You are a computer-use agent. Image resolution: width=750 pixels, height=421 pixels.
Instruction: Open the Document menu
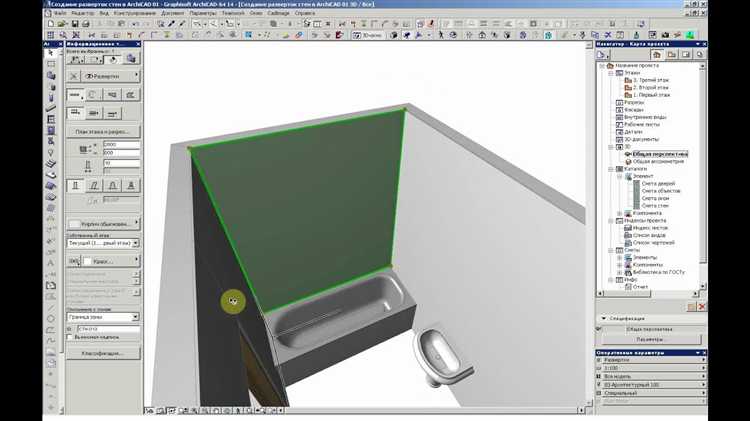tap(172, 13)
